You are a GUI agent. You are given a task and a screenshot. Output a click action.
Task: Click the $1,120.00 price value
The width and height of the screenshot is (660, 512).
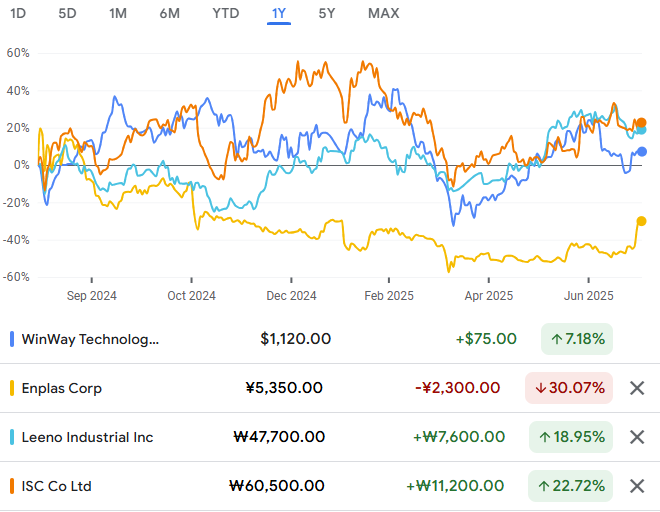(x=295, y=339)
